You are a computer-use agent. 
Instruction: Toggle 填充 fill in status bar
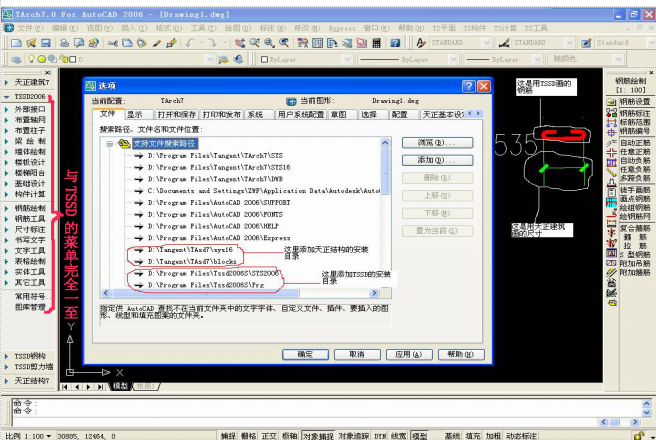473,436
